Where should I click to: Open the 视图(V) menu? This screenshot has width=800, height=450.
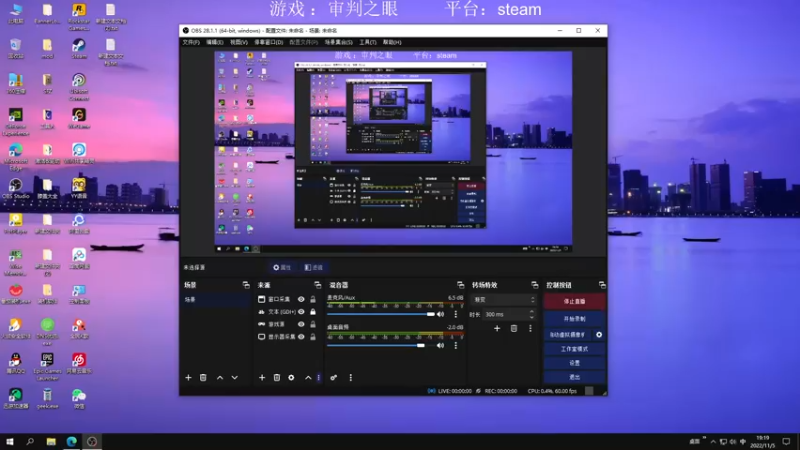pyautogui.click(x=238, y=42)
